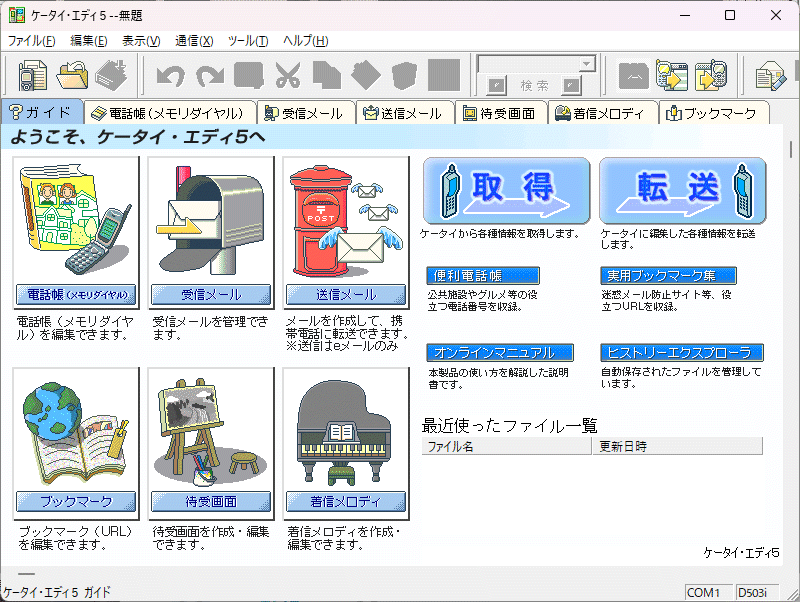Viewport: 800px width, 602px height.
Task: Click the undo arrow icon
Action: [171, 76]
